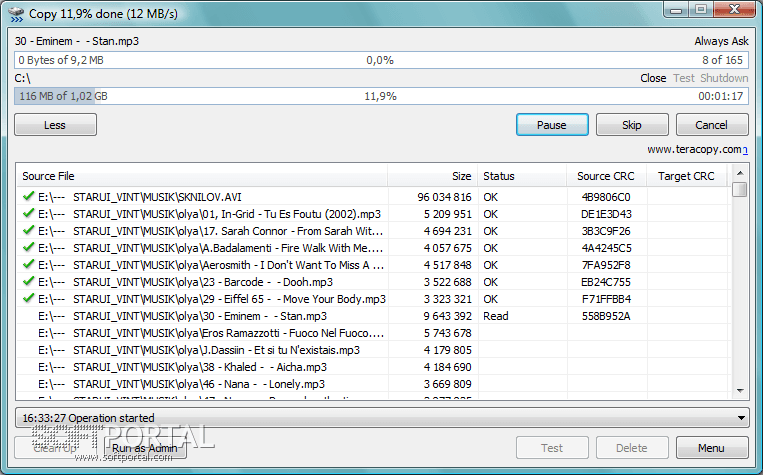Sort by the Source CRC column header
Viewport: 763px width, 475px height.
[606, 176]
